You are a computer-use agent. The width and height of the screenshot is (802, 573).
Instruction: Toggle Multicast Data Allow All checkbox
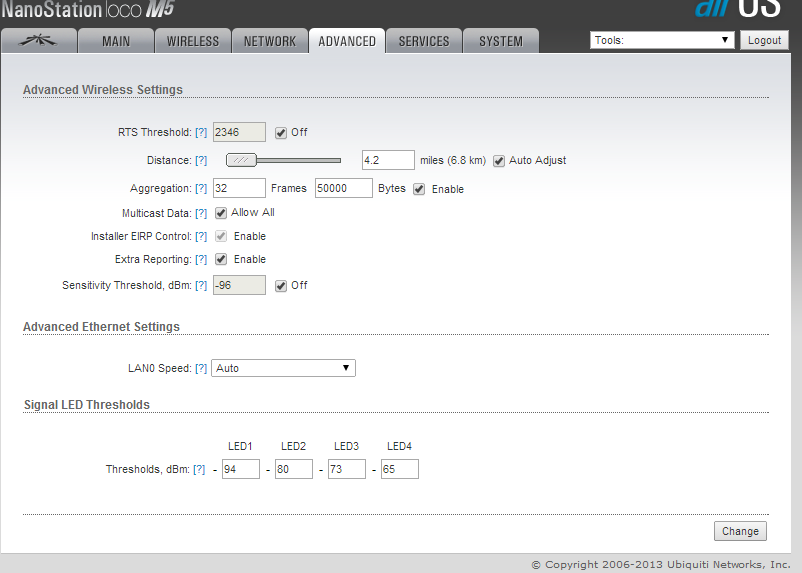click(x=220, y=213)
